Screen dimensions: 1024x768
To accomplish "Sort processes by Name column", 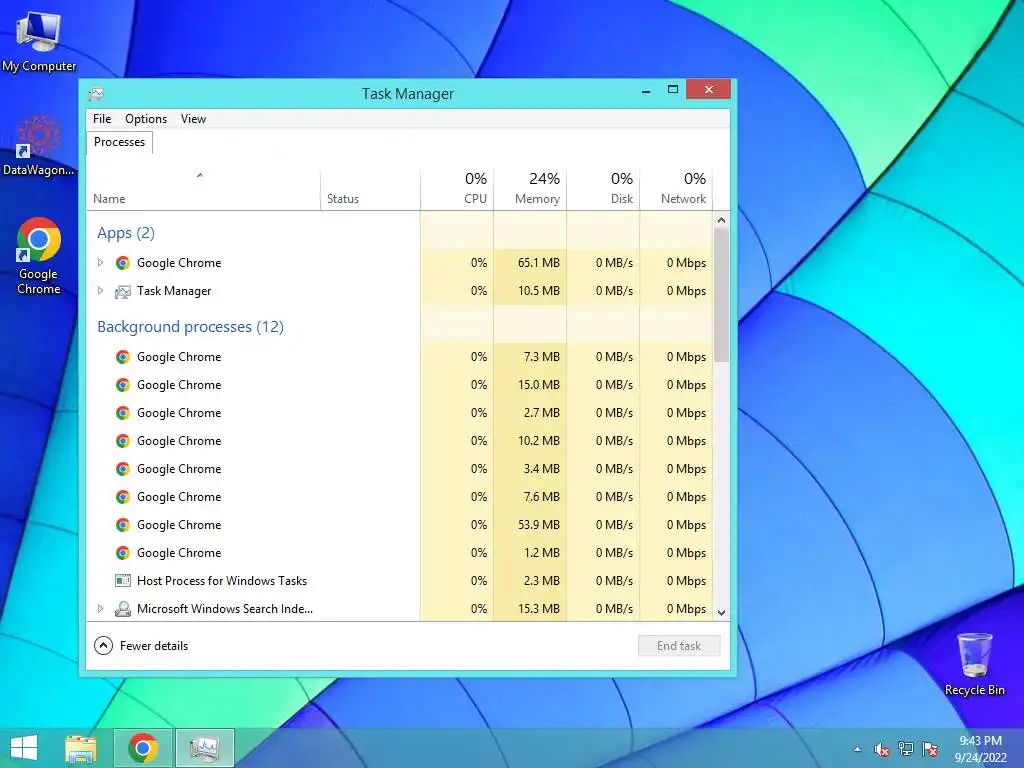I will [x=203, y=189].
